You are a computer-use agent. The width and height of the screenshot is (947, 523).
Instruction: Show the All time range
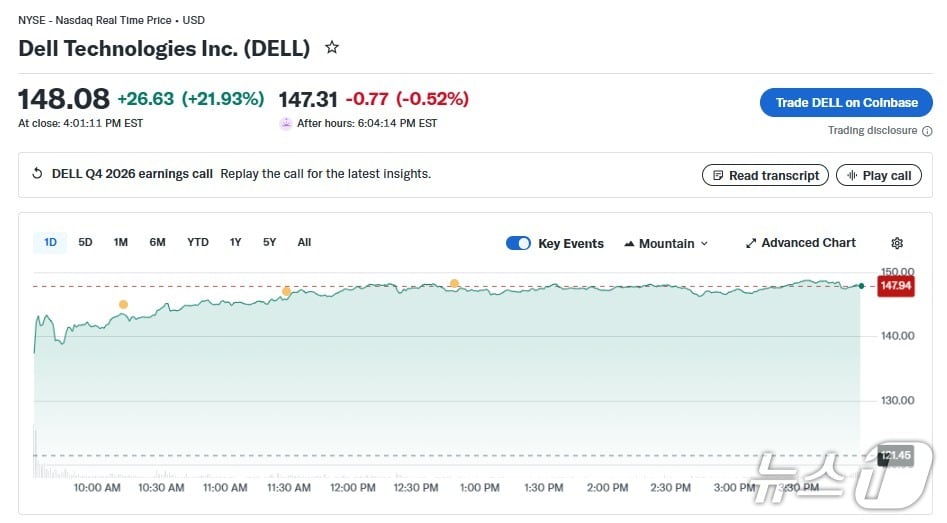[304, 242]
